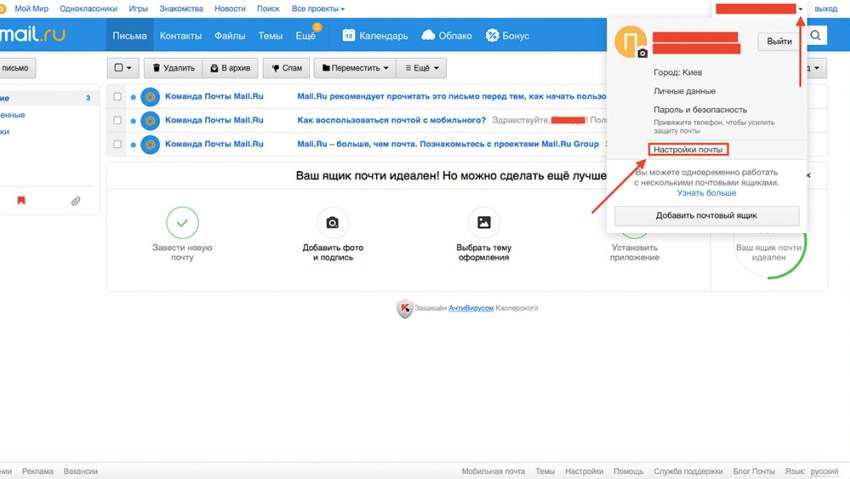Click the paperclip attachments filter icon
This screenshot has height=479, width=850.
[x=75, y=201]
